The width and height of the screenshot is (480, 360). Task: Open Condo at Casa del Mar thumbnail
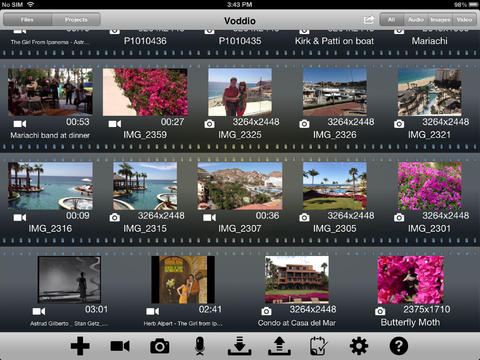click(x=297, y=280)
